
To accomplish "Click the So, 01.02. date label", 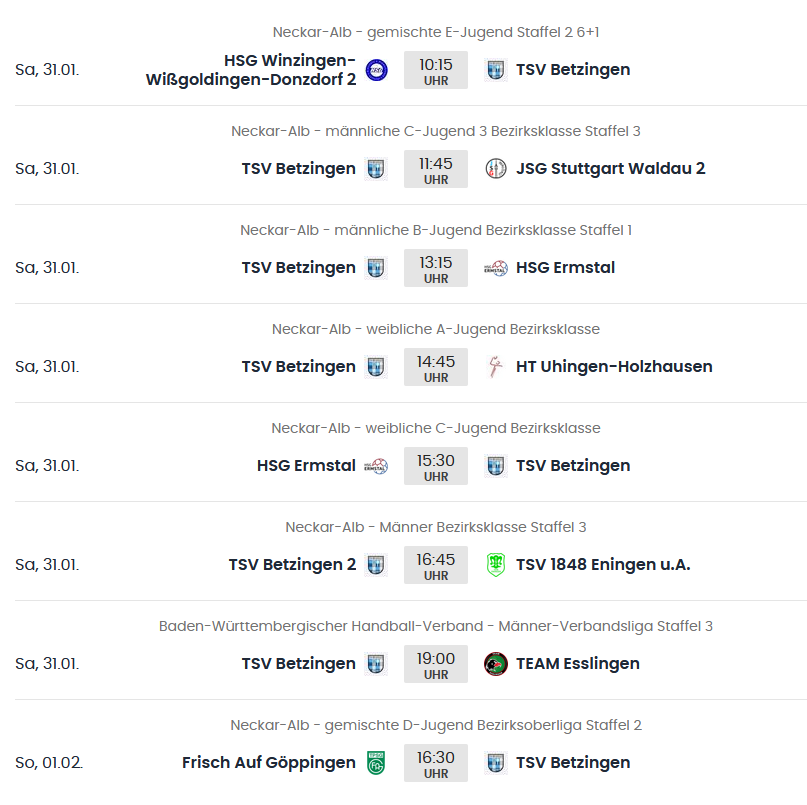I will (49, 763).
